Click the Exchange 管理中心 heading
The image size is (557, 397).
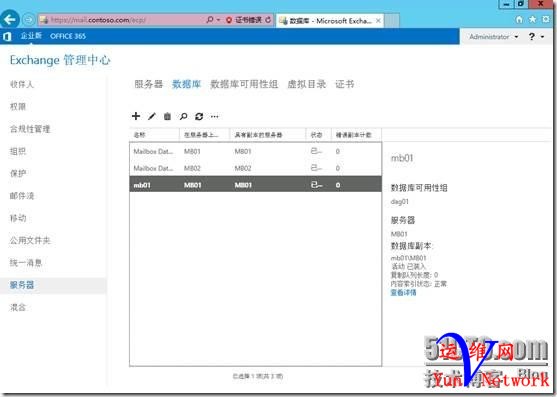pyautogui.click(x=60, y=60)
